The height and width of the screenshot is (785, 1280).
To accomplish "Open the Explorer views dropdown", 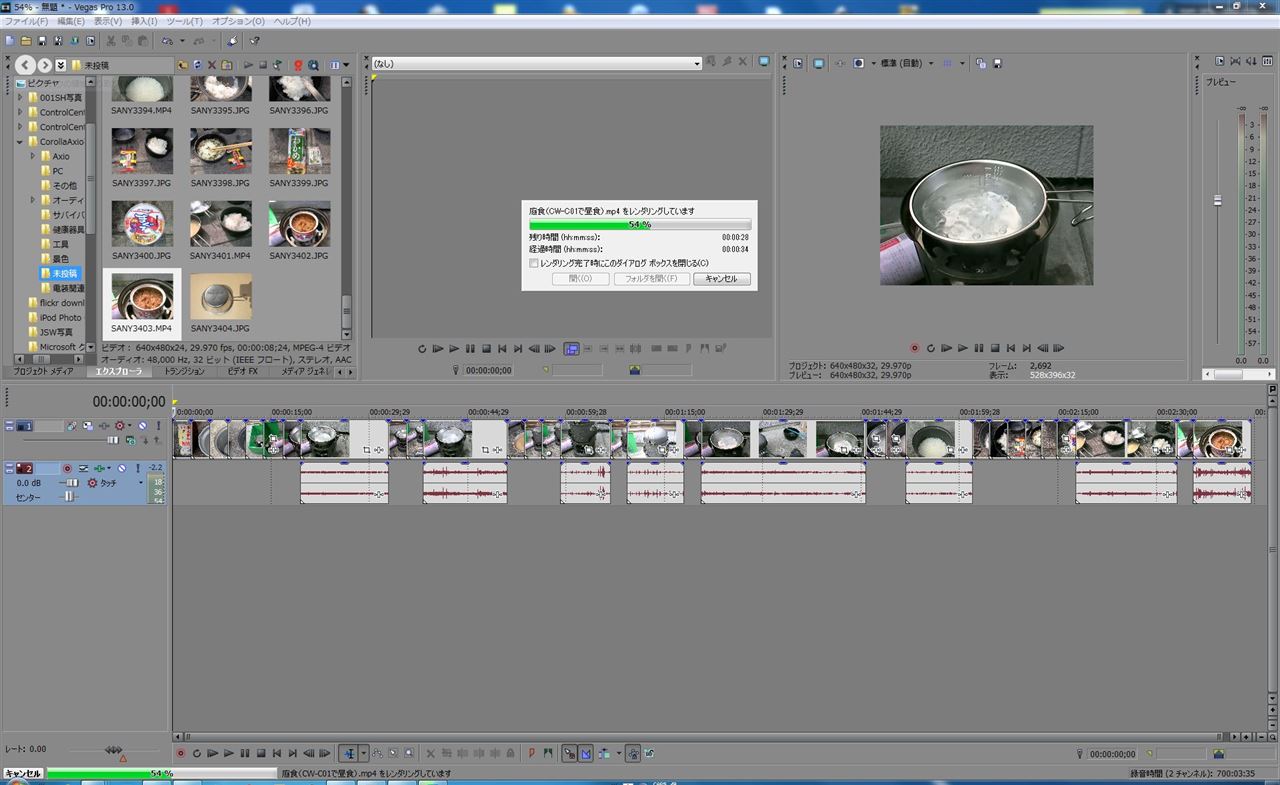I will pyautogui.click(x=346, y=65).
